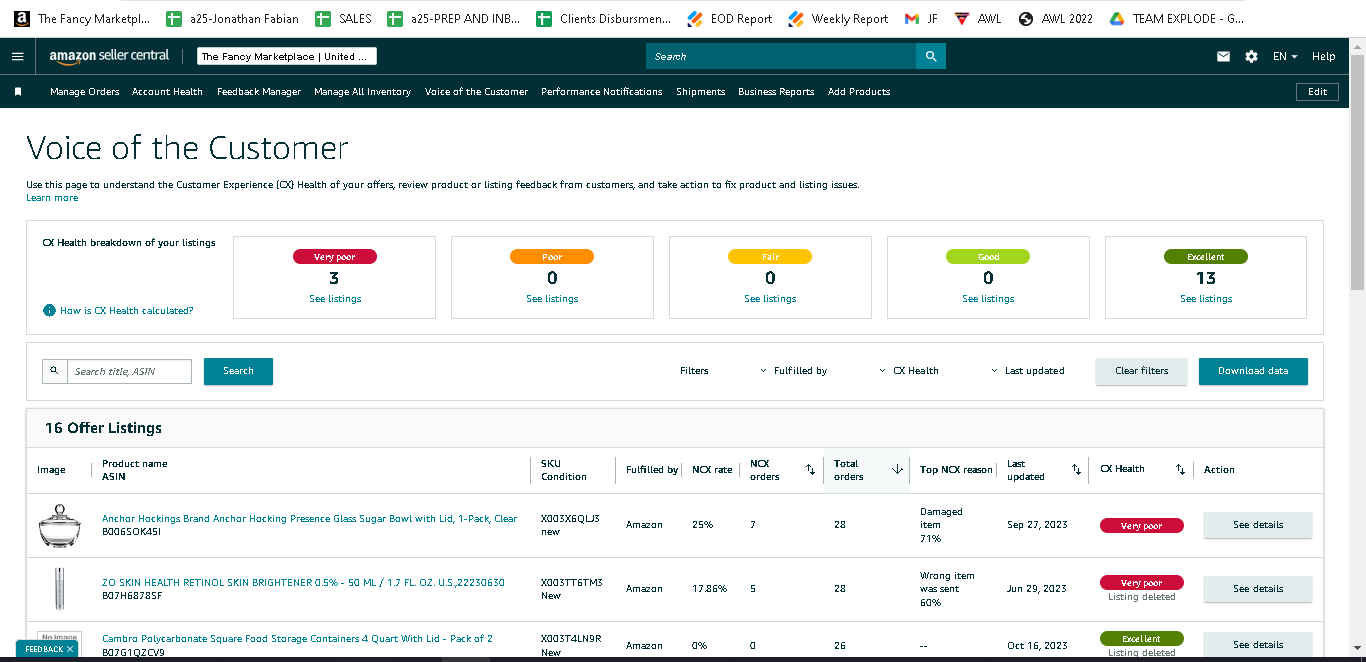The height and width of the screenshot is (662, 1366).
Task: Open a25-PREP AND INB bookmark
Action: pos(453,18)
